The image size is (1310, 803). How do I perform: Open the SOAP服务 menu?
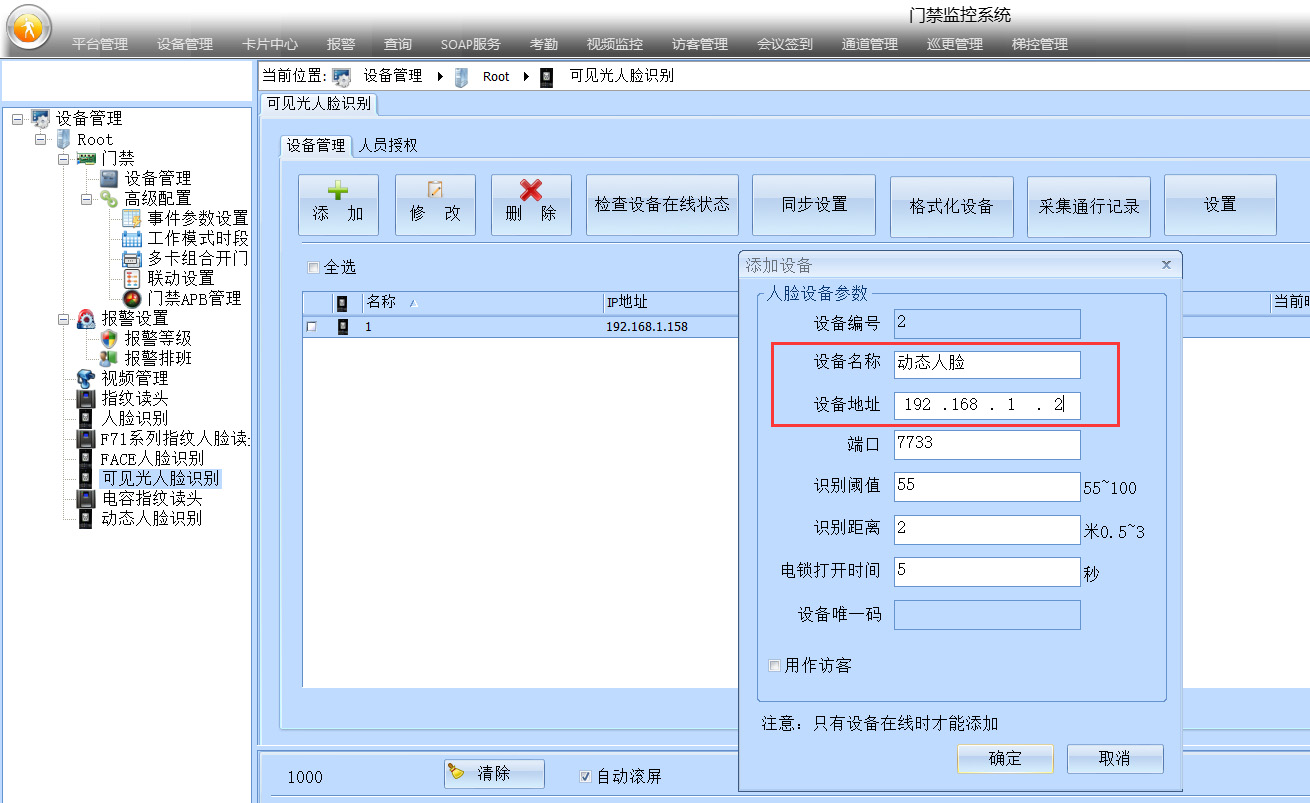pos(471,44)
